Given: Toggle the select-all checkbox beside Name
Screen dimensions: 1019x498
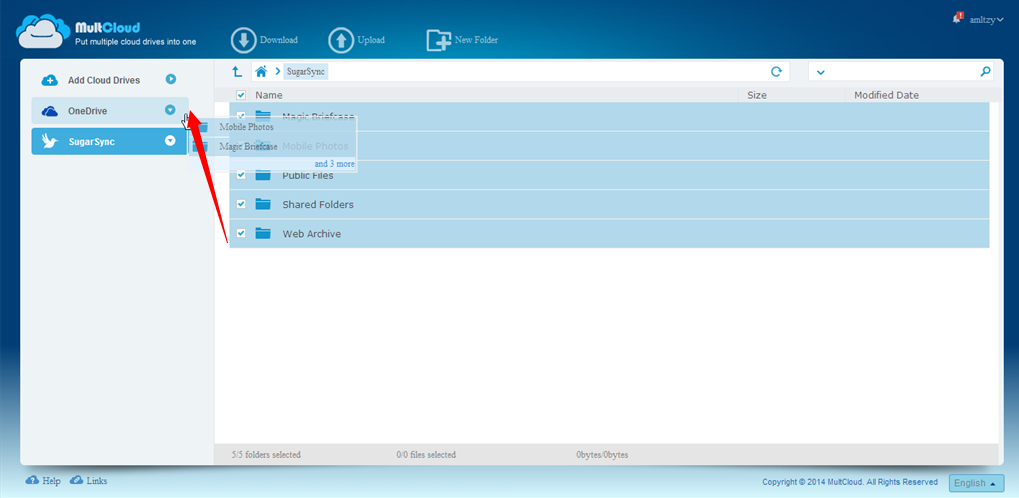Looking at the screenshot, I should point(241,95).
